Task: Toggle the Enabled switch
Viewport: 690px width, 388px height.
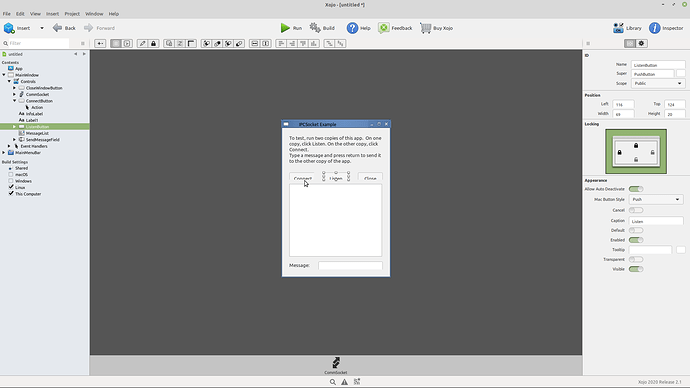Action: tap(636, 240)
